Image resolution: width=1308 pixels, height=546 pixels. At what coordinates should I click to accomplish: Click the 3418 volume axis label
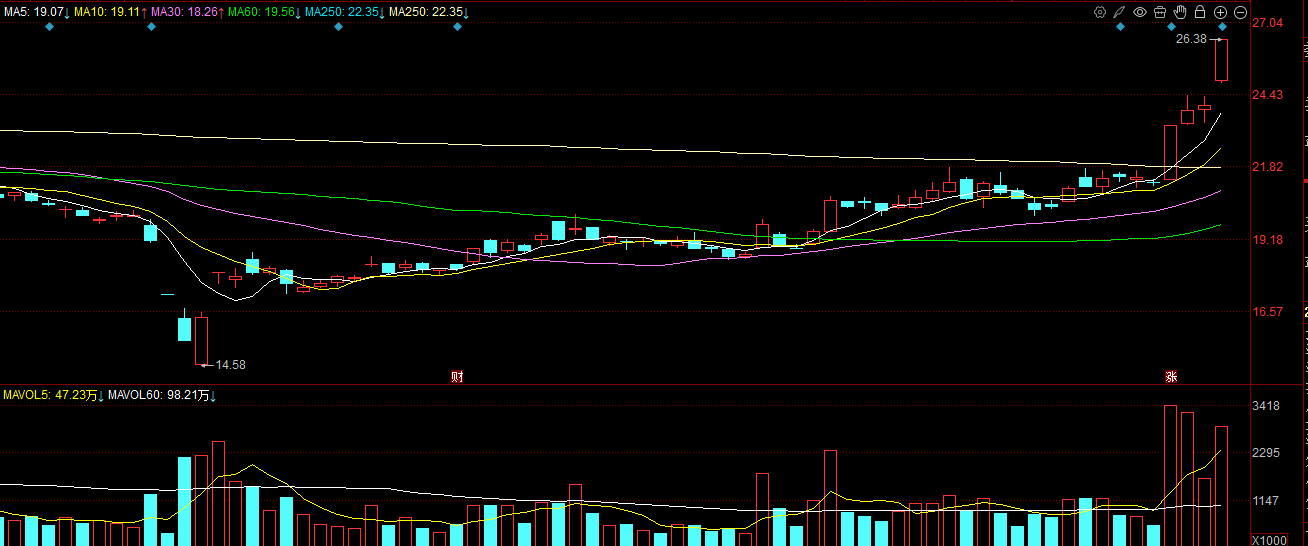point(1267,406)
